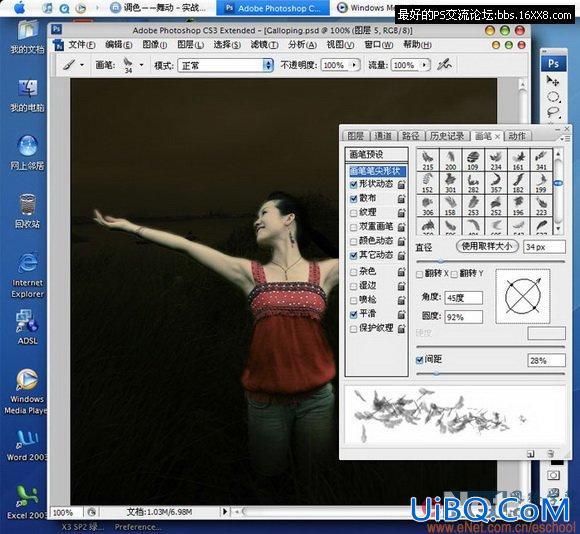
Task: Select brush tip 161 in brush grid
Action: click(518, 160)
